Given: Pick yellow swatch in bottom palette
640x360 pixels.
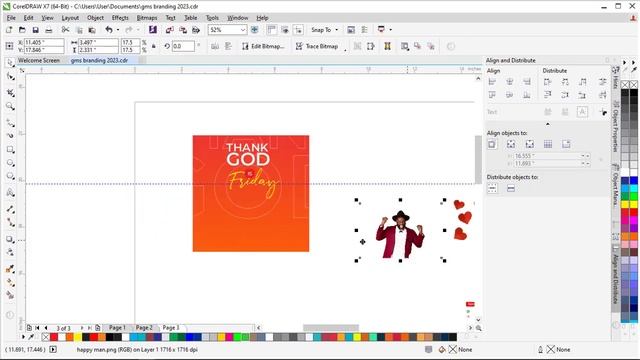Looking at the screenshot, I should 78,337.
